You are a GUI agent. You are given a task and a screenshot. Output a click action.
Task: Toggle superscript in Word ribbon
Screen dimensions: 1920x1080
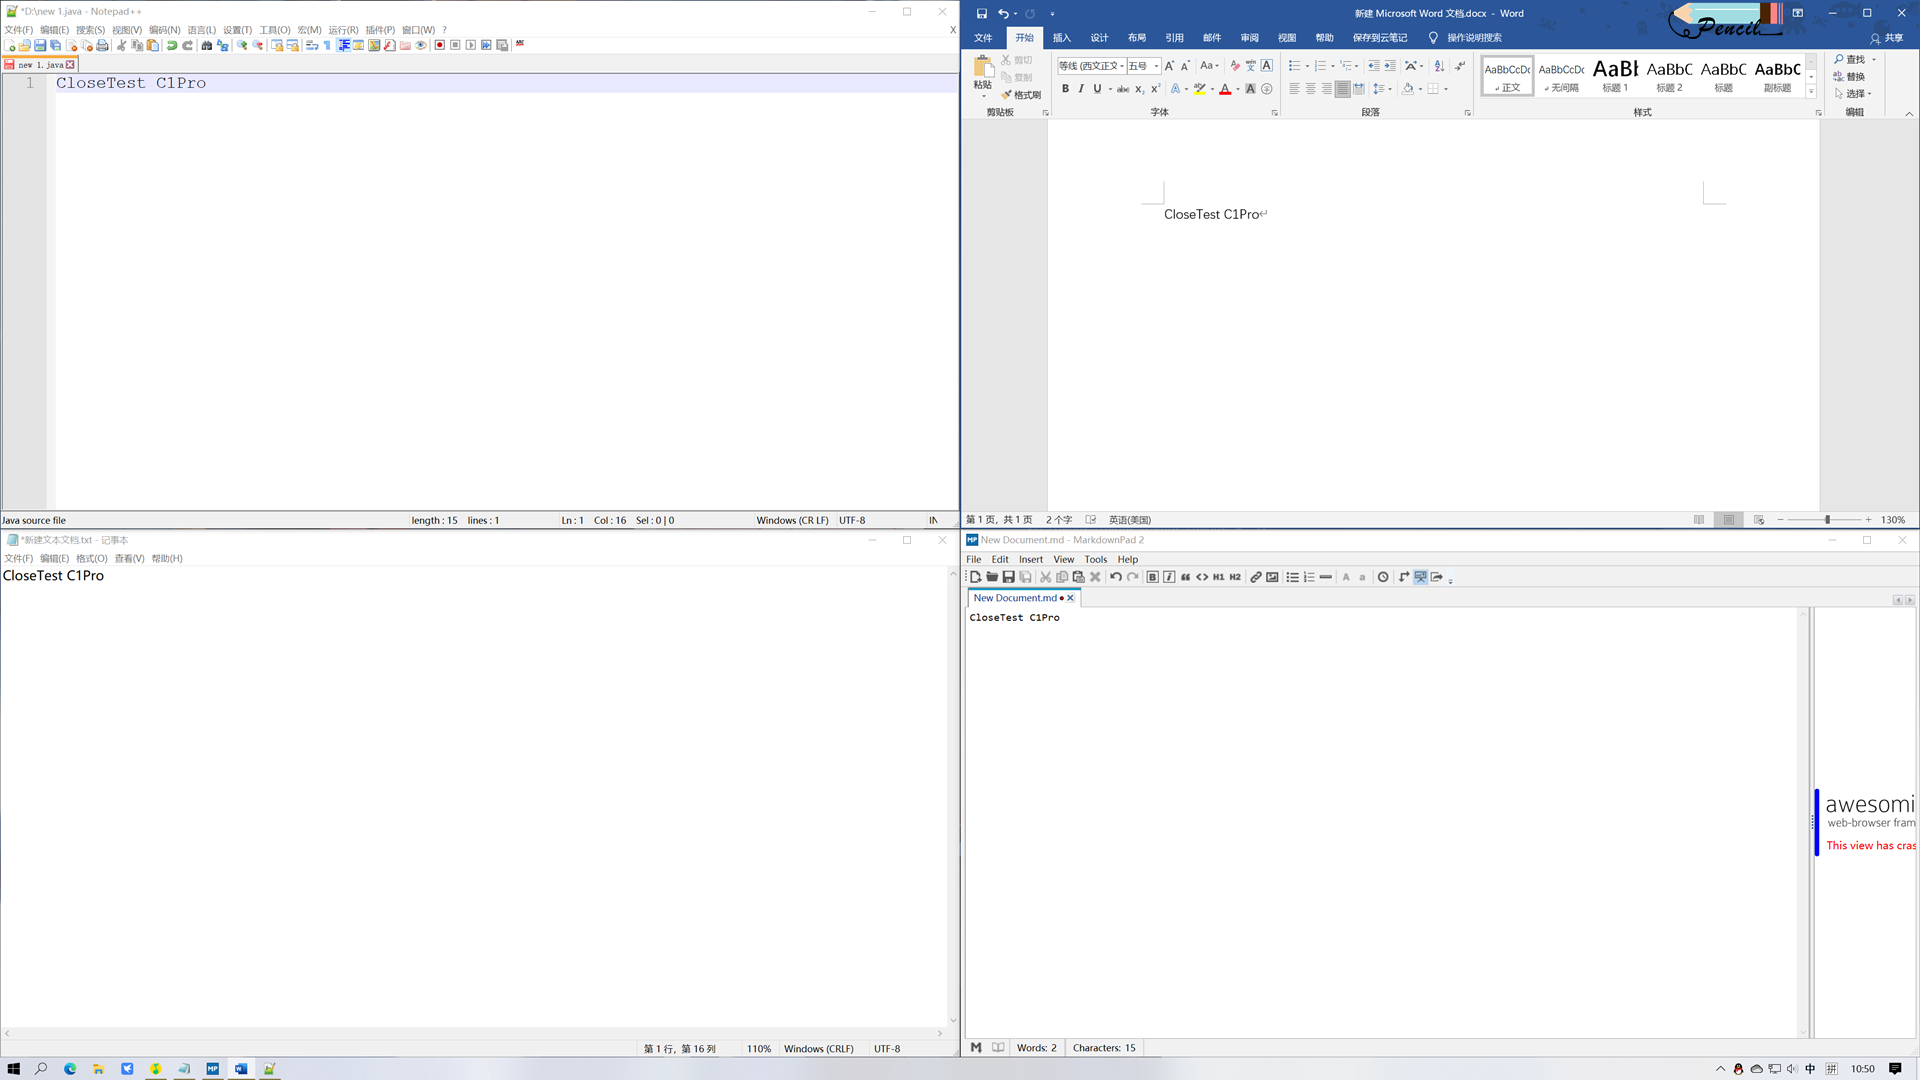(1155, 89)
